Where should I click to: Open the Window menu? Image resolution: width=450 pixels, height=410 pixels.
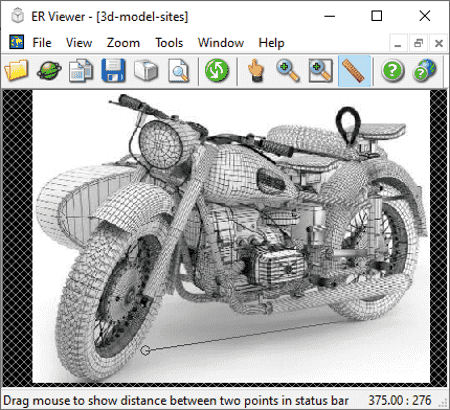click(x=221, y=43)
